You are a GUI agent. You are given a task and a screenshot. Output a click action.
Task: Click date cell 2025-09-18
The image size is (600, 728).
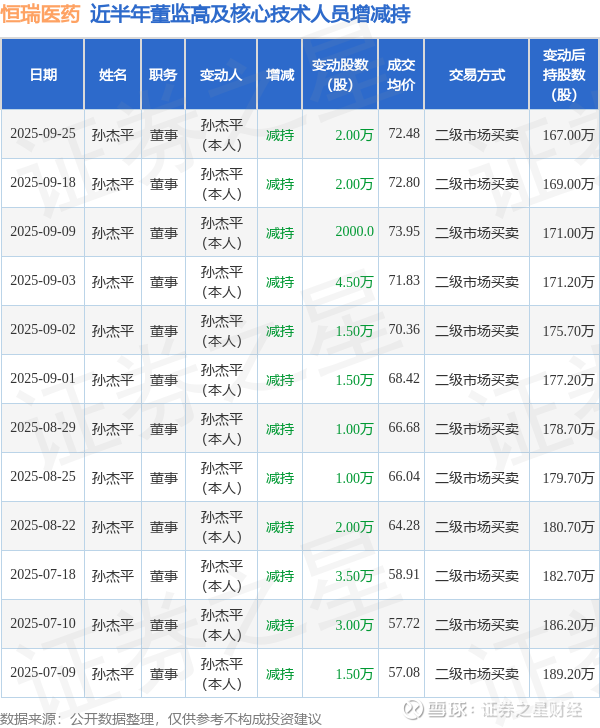(x=43, y=182)
